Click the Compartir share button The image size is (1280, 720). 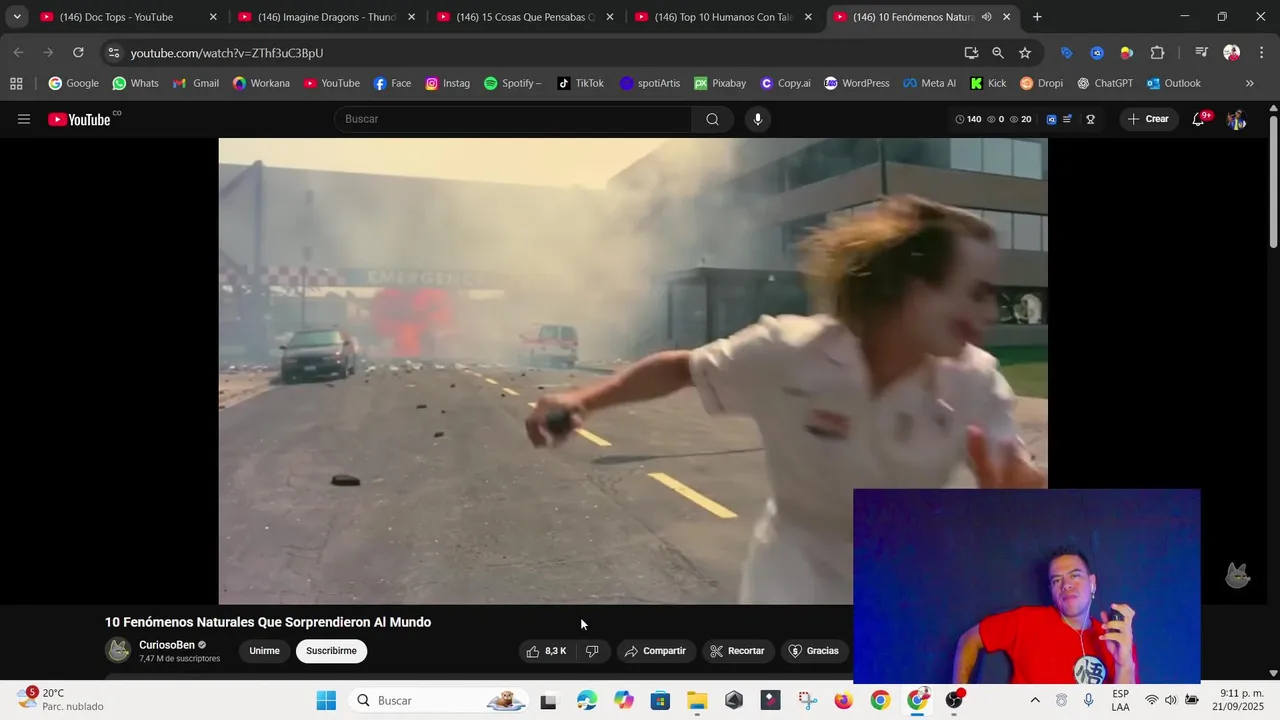pos(655,651)
